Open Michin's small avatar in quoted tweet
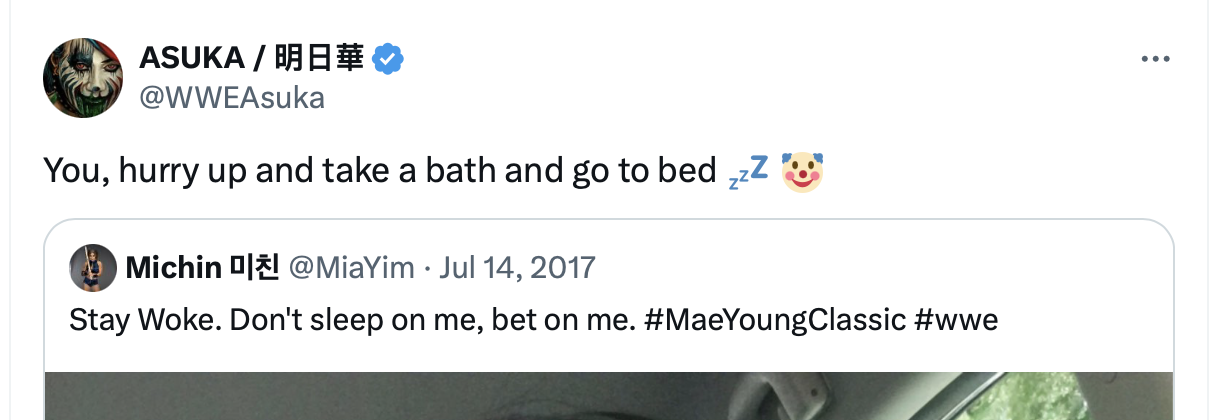The width and height of the screenshot is (1212, 420). click(x=91, y=267)
